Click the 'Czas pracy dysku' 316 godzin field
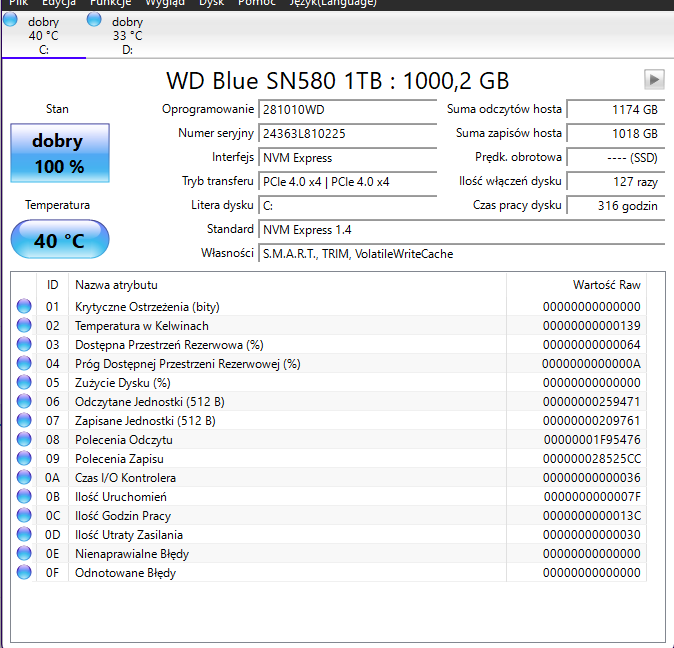Viewport: 674px width, 648px height. [x=615, y=206]
